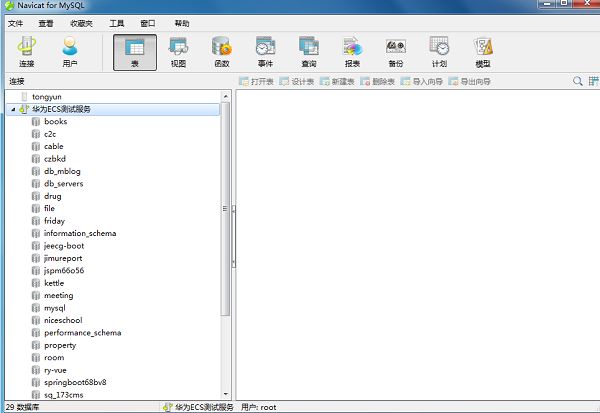
Task: Click the kettle database icon
Action: coord(36,283)
